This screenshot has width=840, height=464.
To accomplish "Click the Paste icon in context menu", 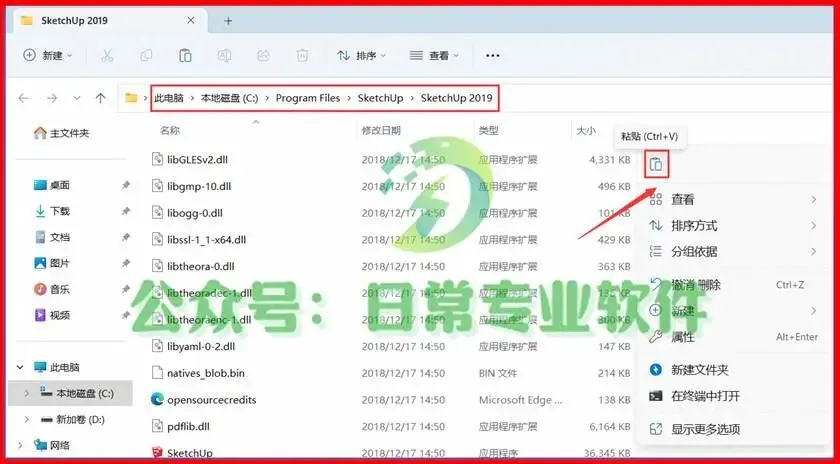I will (x=656, y=164).
